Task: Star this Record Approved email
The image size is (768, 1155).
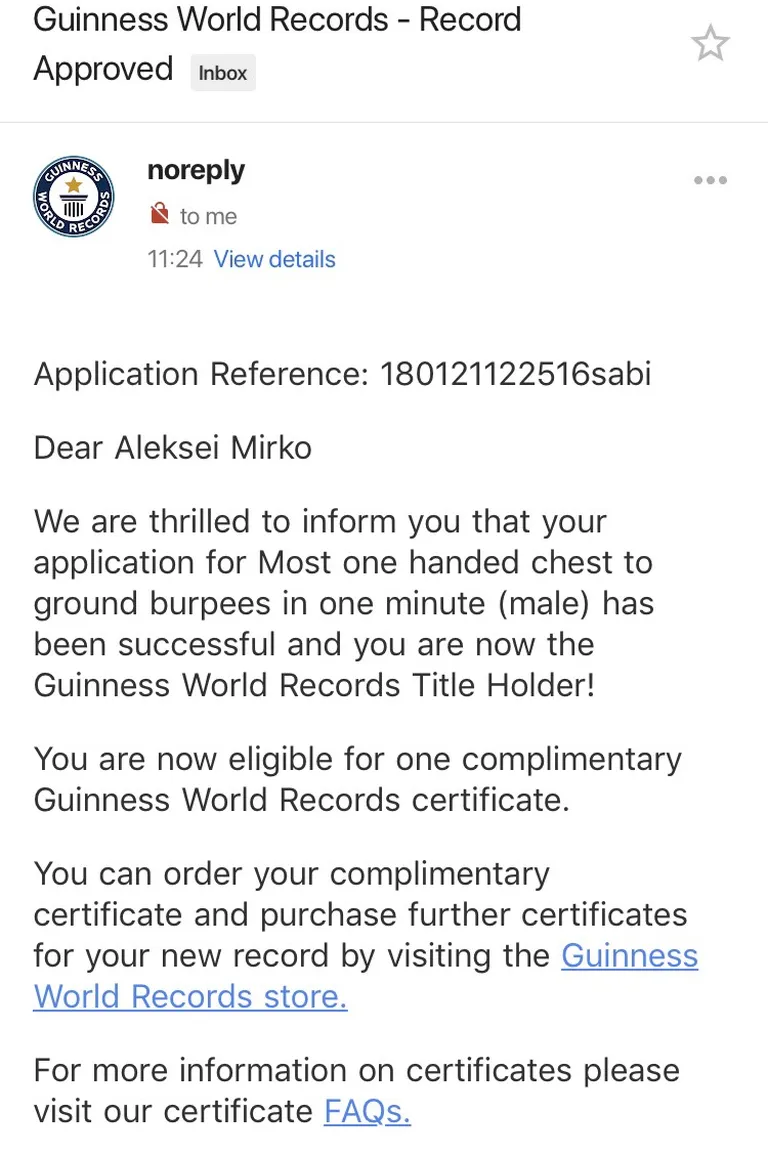Action: click(711, 43)
